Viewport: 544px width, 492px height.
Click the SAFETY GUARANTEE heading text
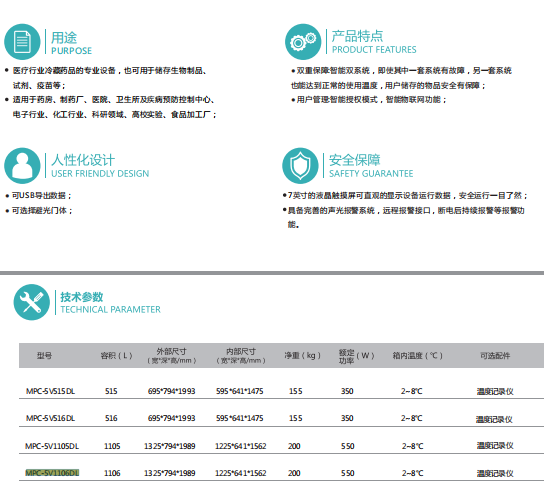click(371, 173)
